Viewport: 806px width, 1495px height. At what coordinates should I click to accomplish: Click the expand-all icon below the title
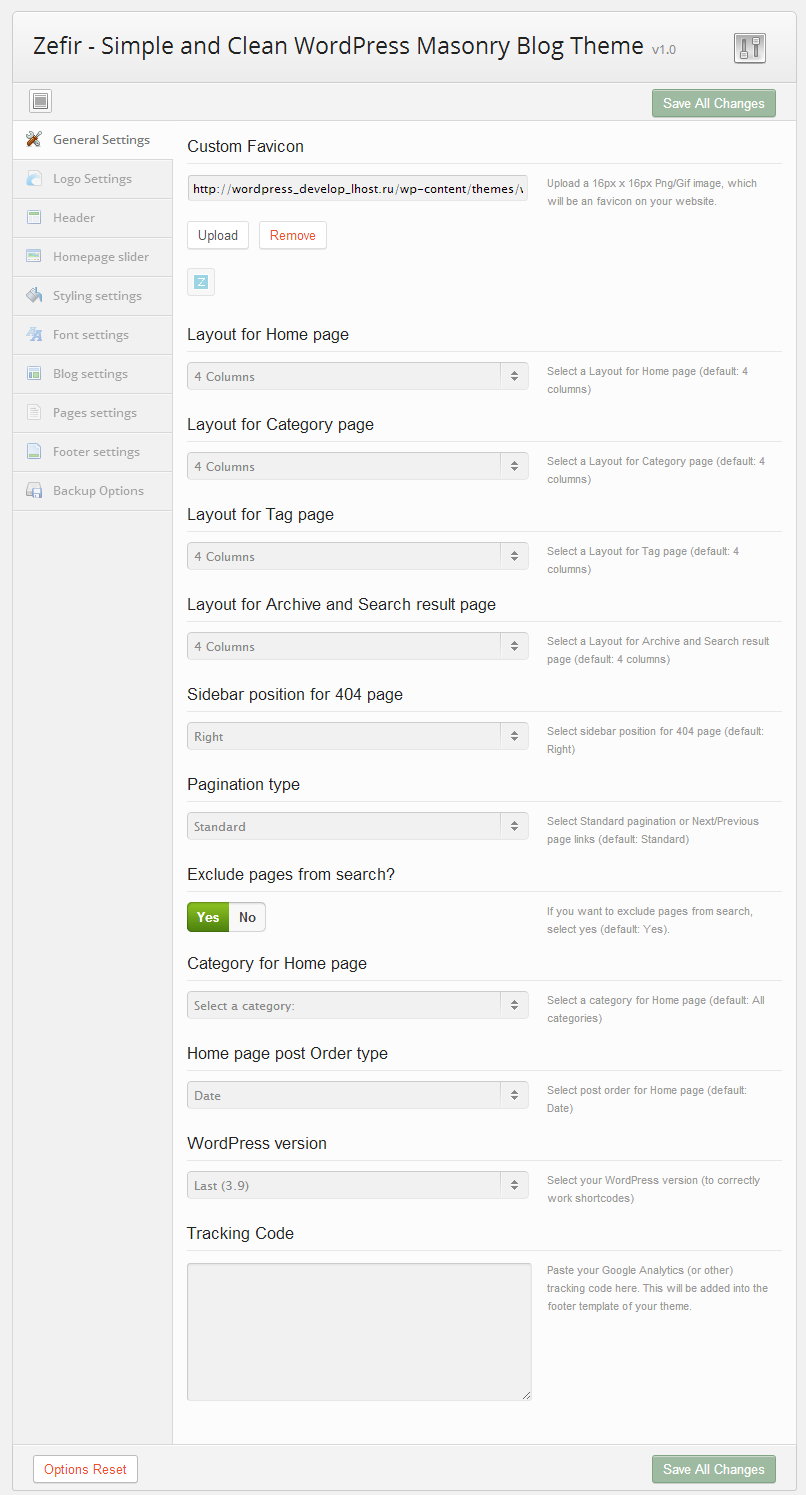pos(40,101)
